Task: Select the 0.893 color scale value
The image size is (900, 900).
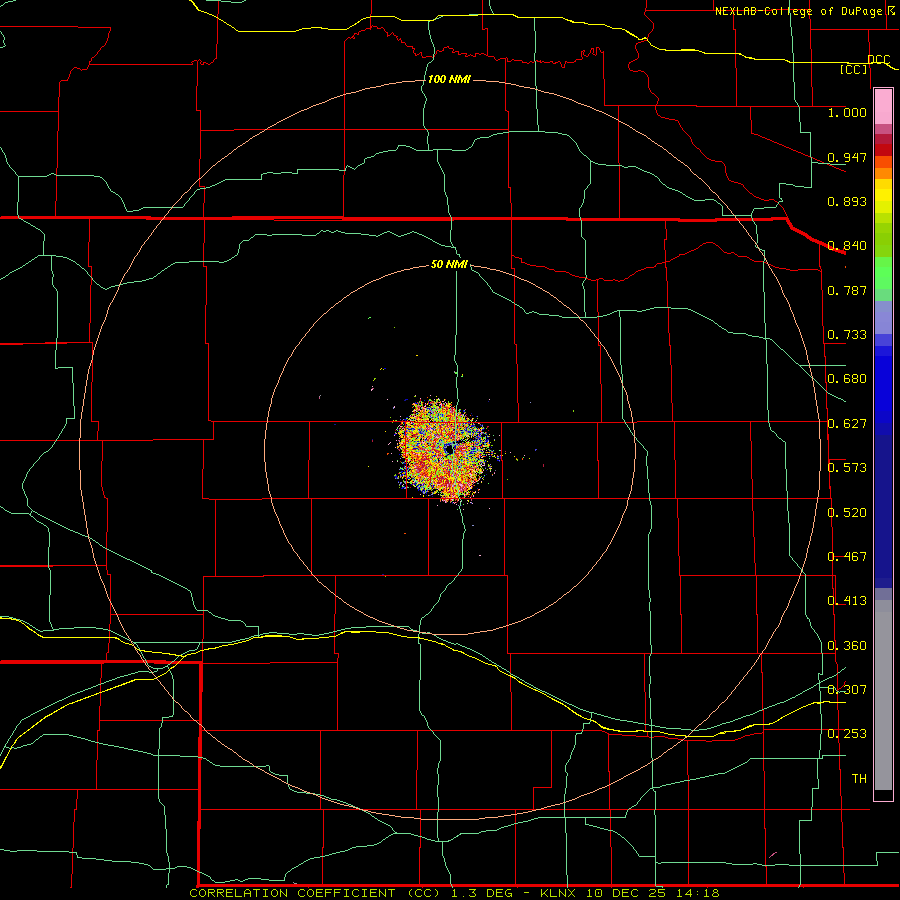Action: 847,201
